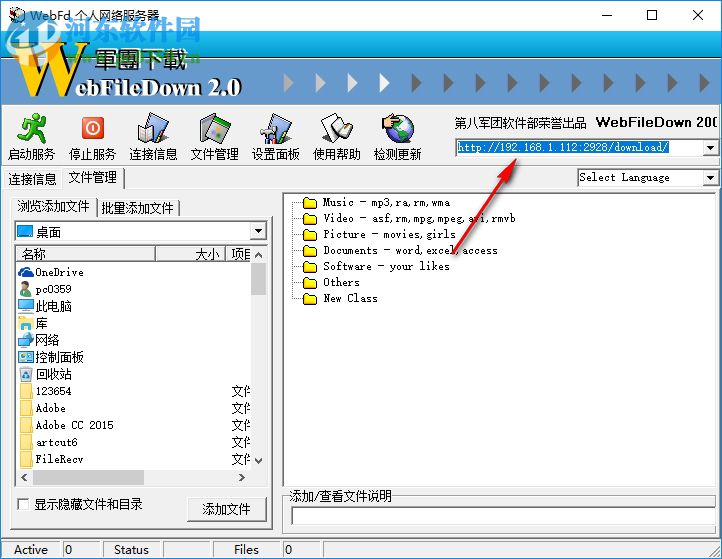Image resolution: width=722 pixels, height=559 pixels.
Task: Click the 此电脑 computer icon
Action: click(26, 306)
